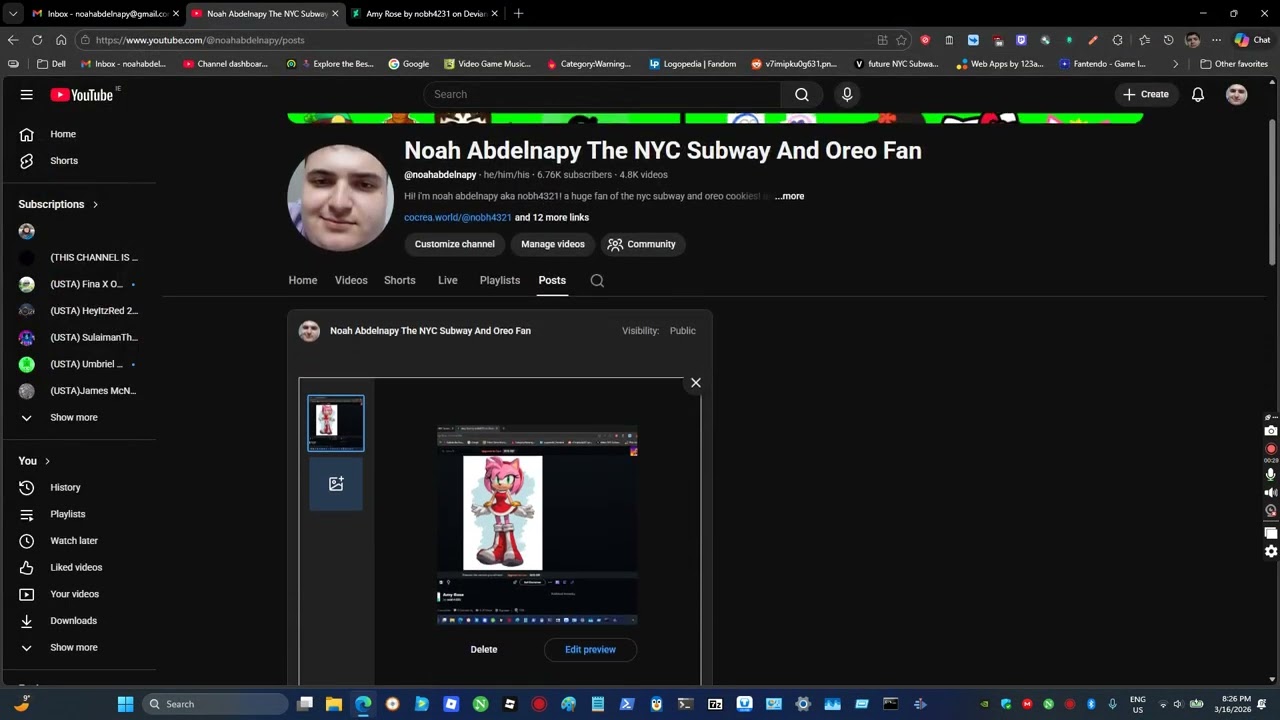The height and width of the screenshot is (720, 1280).
Task: Open the browser Extensions puzzle icon
Action: click(1117, 40)
